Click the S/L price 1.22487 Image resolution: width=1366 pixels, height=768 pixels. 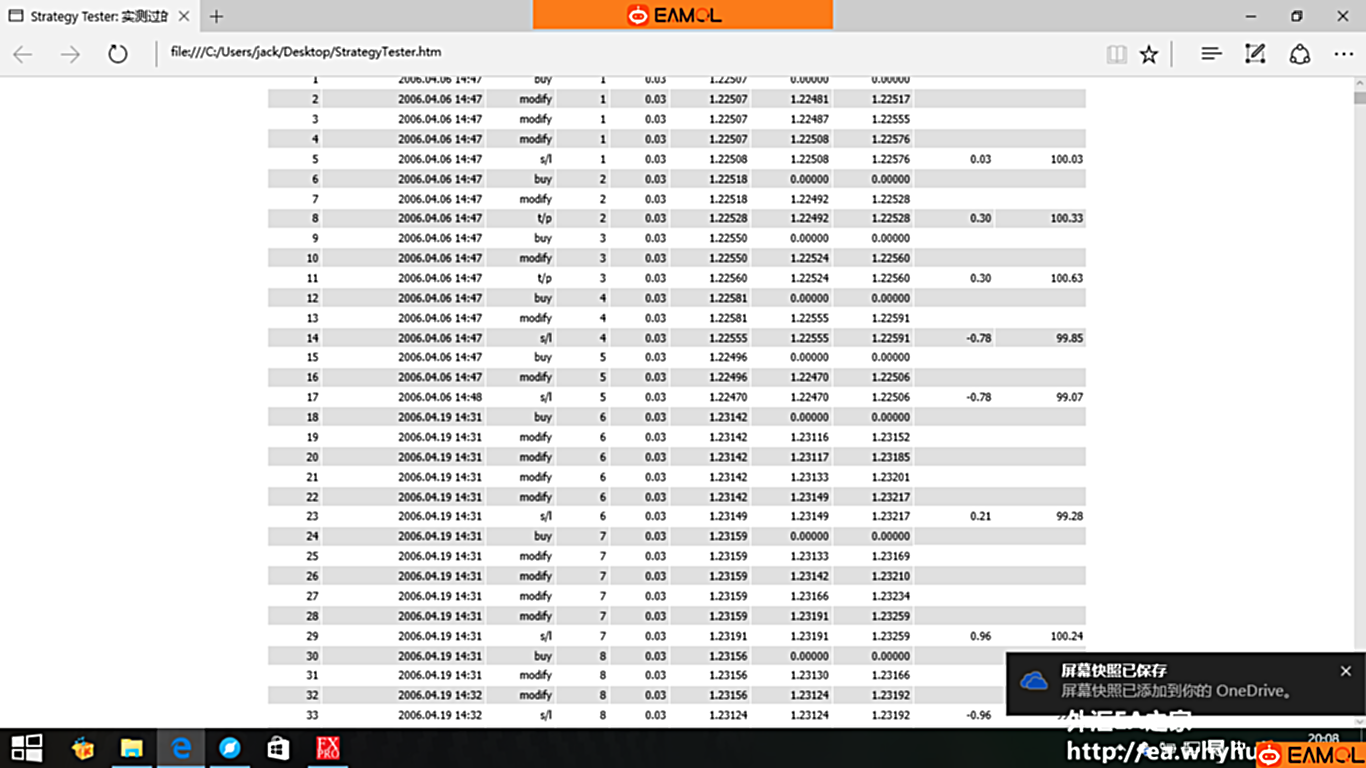(810, 119)
